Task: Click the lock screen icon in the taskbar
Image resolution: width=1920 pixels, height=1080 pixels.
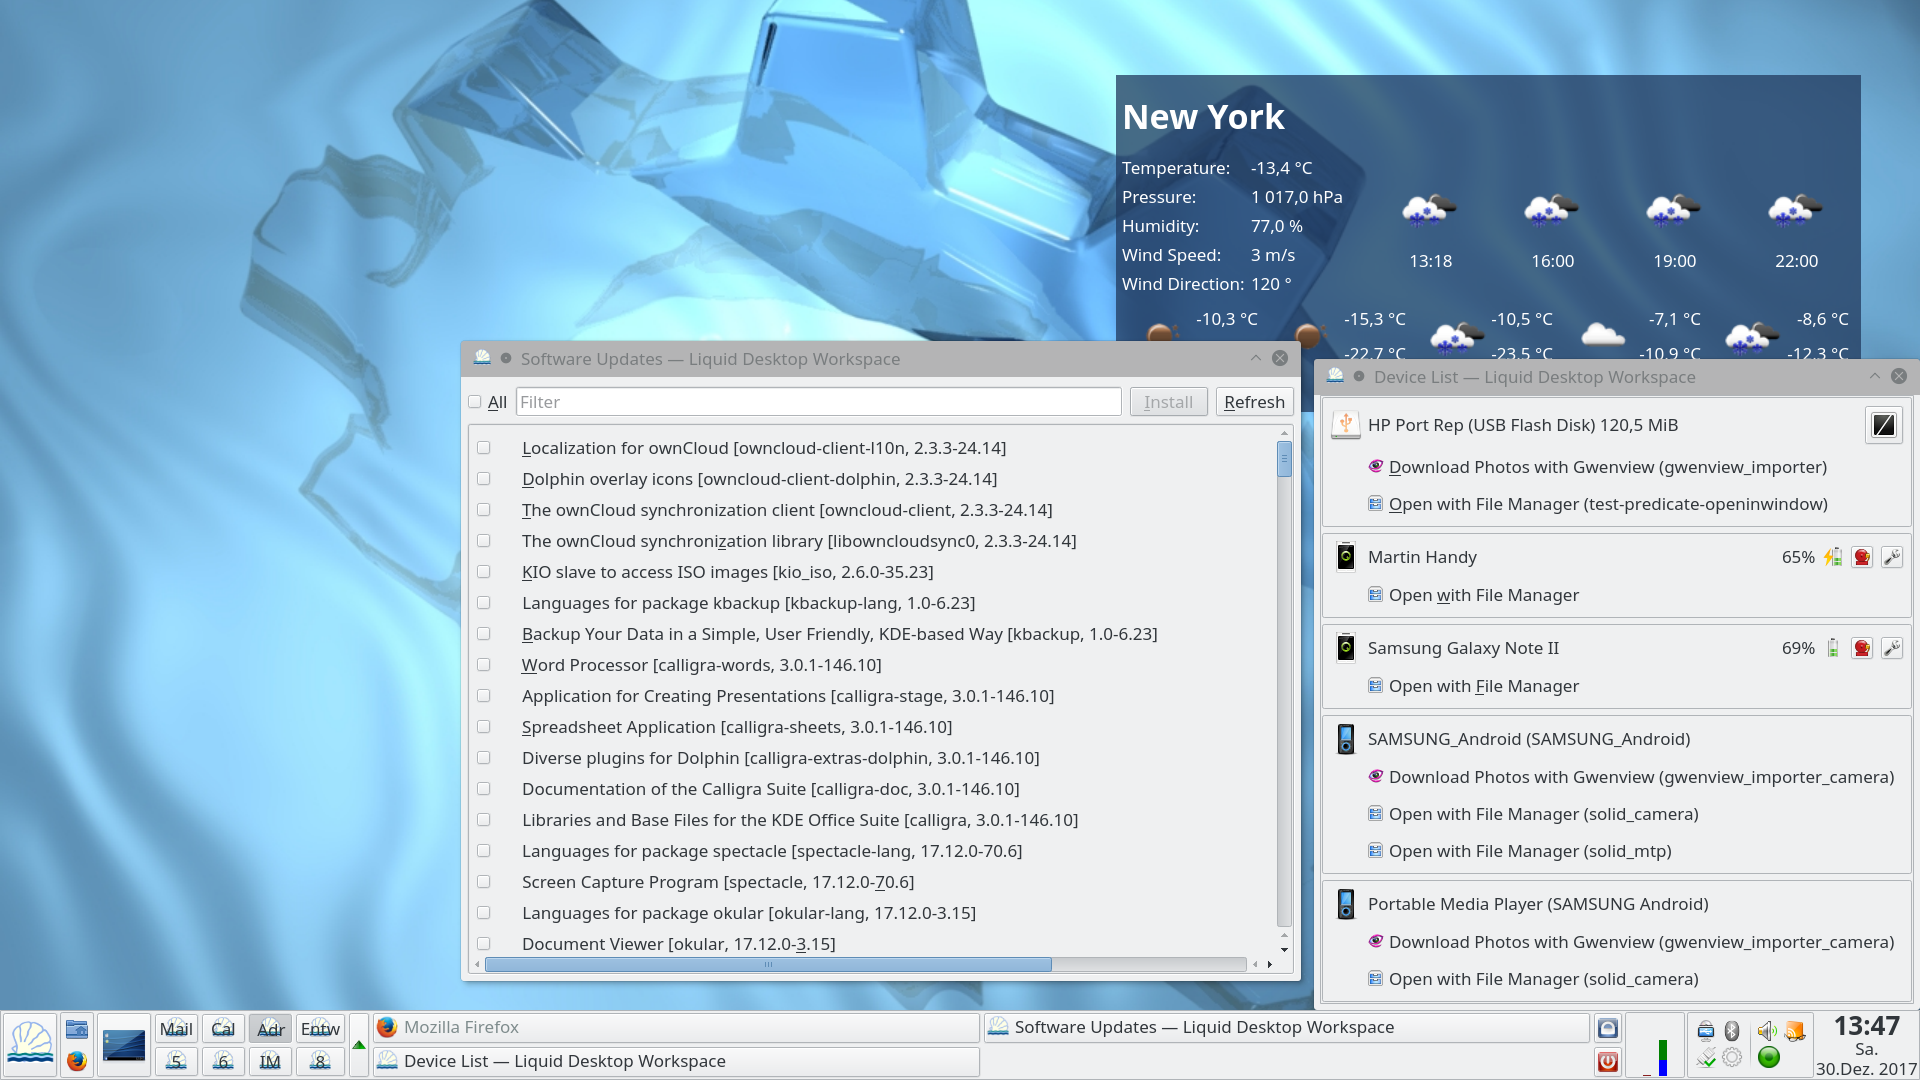Action: 1608,1028
